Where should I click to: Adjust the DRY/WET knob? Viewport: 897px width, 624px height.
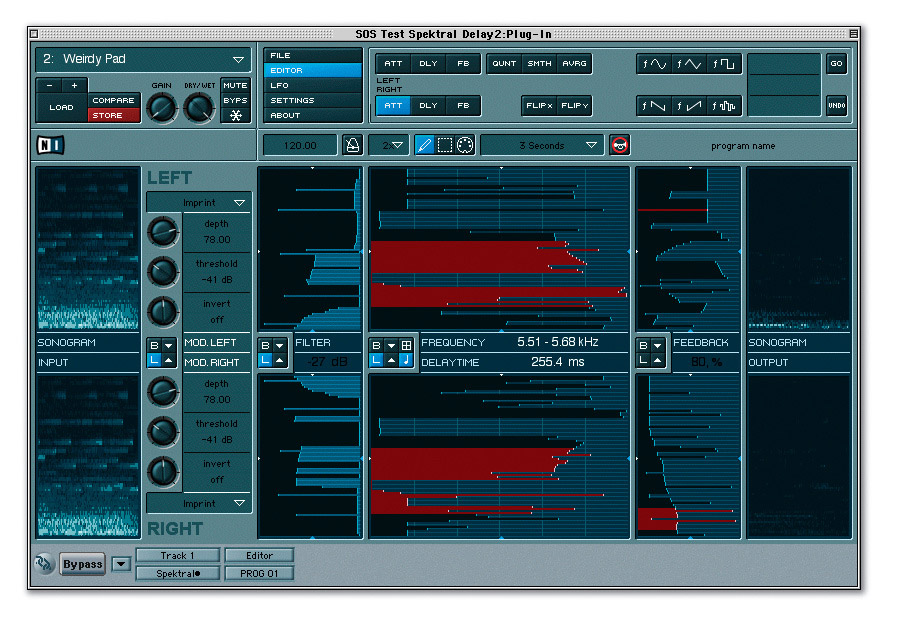(x=197, y=109)
